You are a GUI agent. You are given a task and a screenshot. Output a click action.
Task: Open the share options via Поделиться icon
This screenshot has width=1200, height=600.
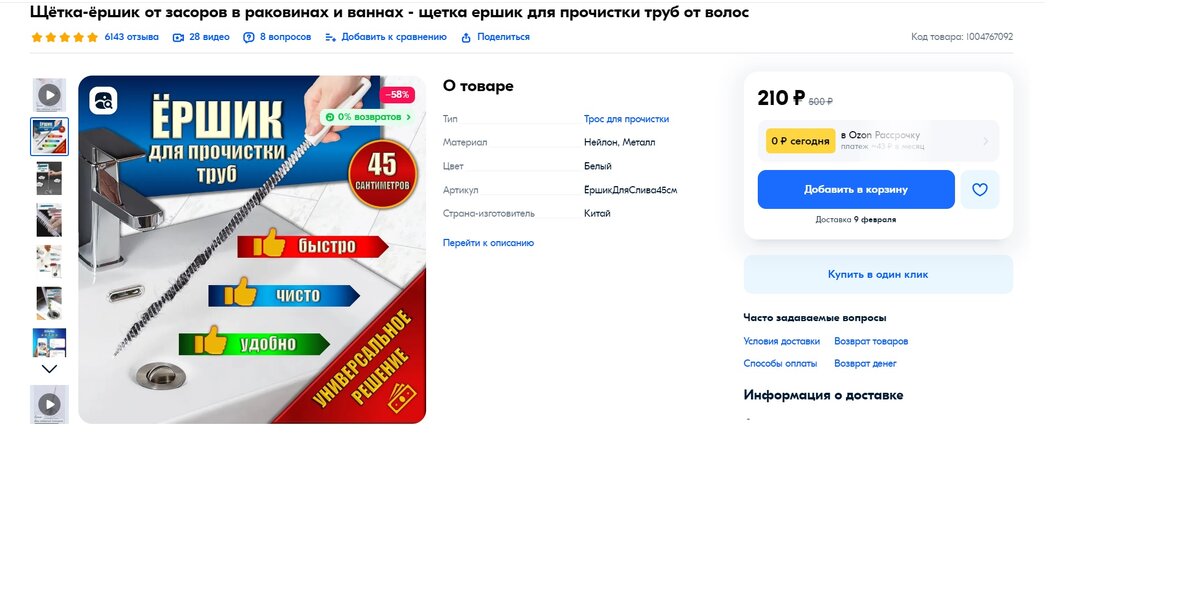pos(467,37)
